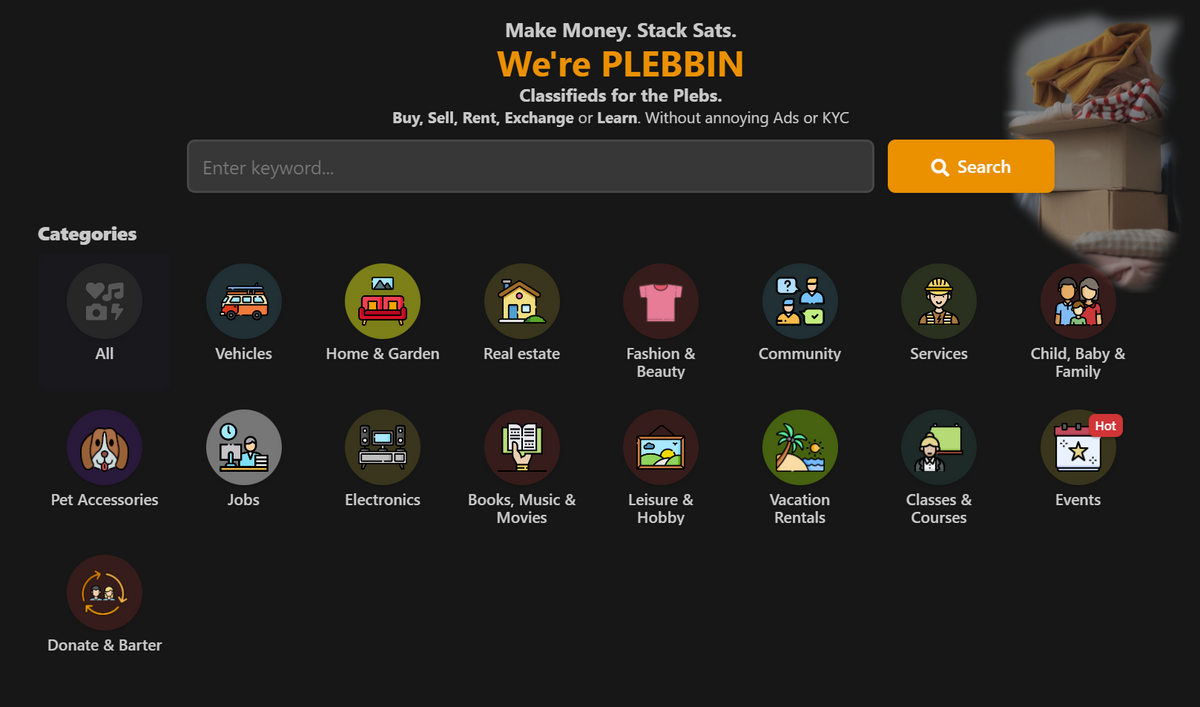Select the All categories icon

pos(104,301)
